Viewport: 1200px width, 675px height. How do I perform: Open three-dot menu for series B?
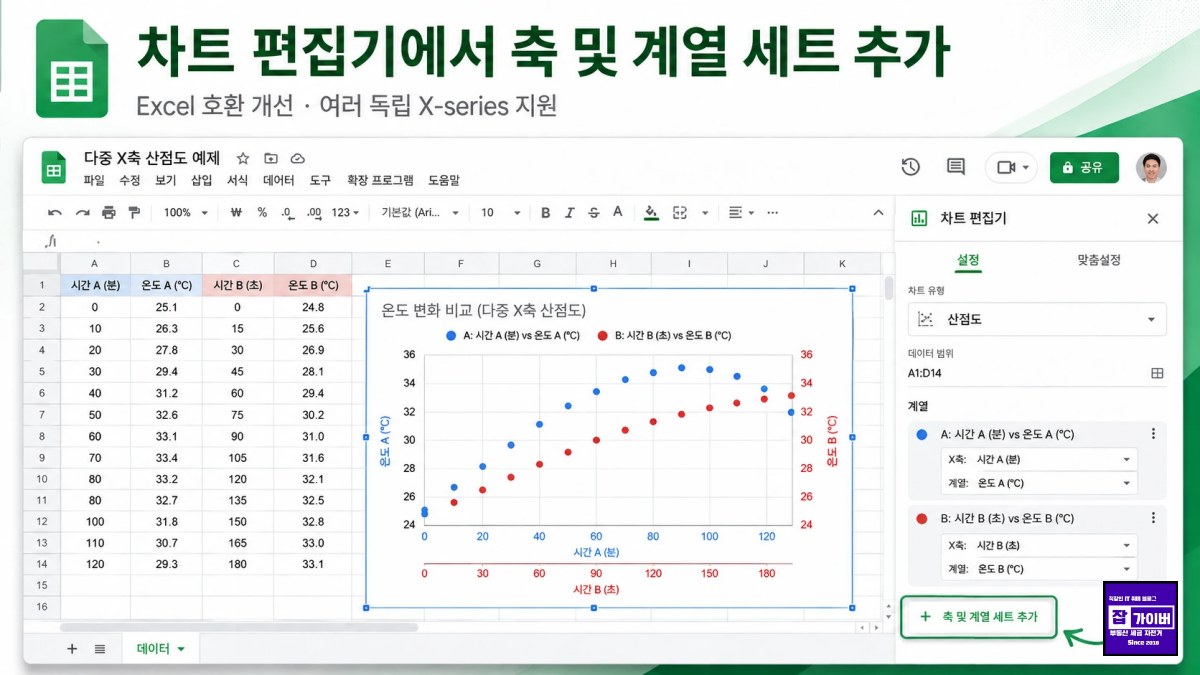[x=1153, y=518]
